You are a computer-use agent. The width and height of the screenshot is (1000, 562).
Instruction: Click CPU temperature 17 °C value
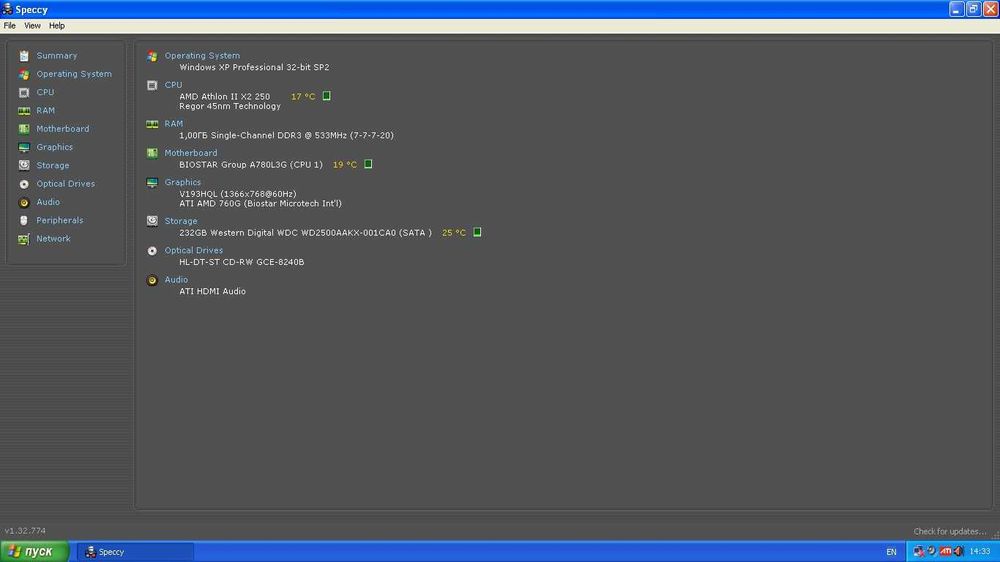[x=303, y=97]
